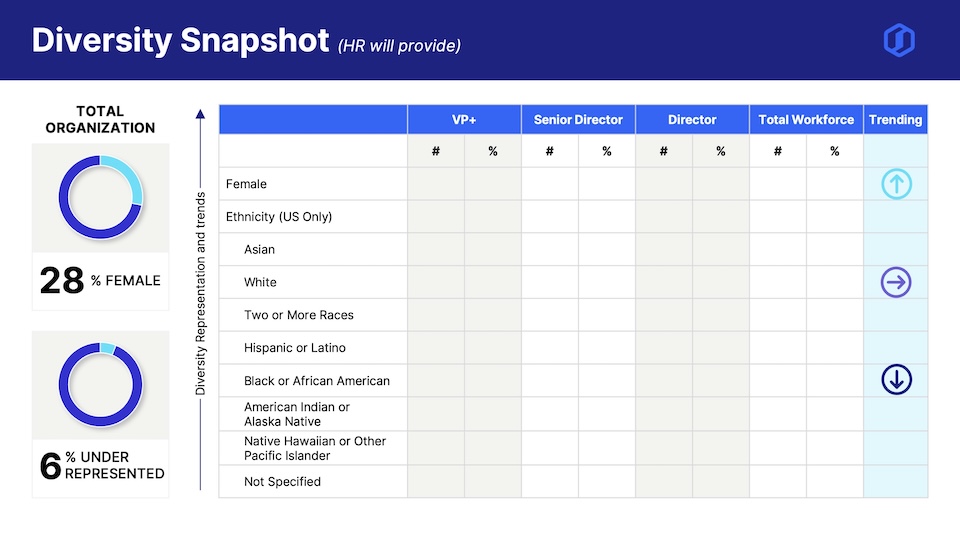Click the Director column header

click(692, 120)
